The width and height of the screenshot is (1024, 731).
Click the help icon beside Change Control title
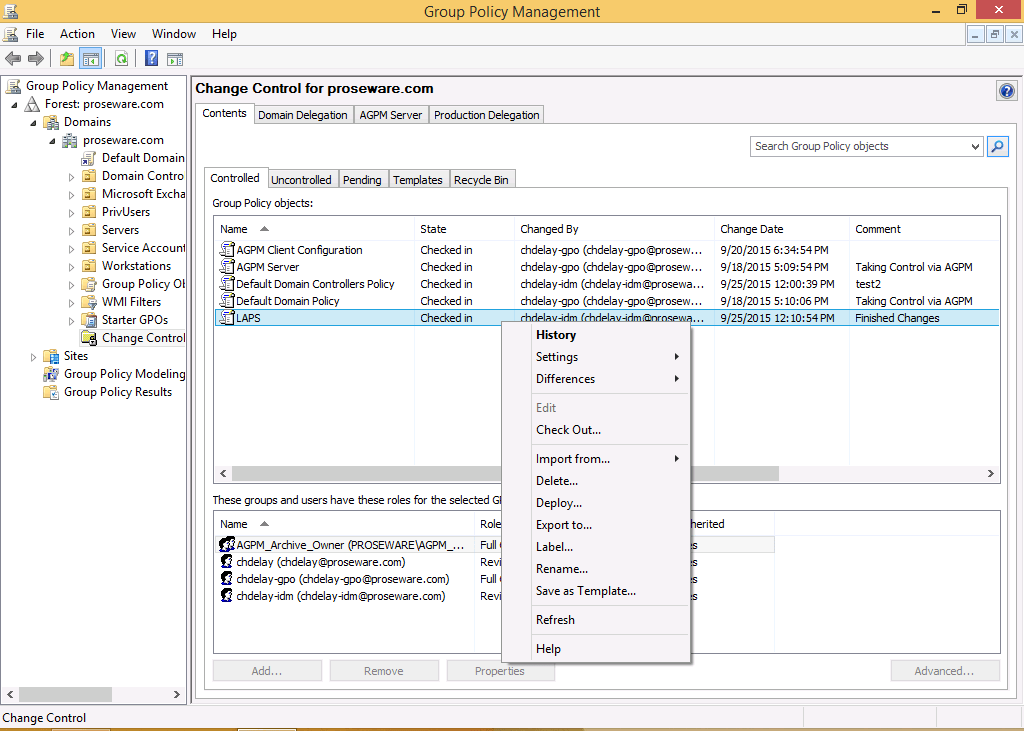(1006, 91)
